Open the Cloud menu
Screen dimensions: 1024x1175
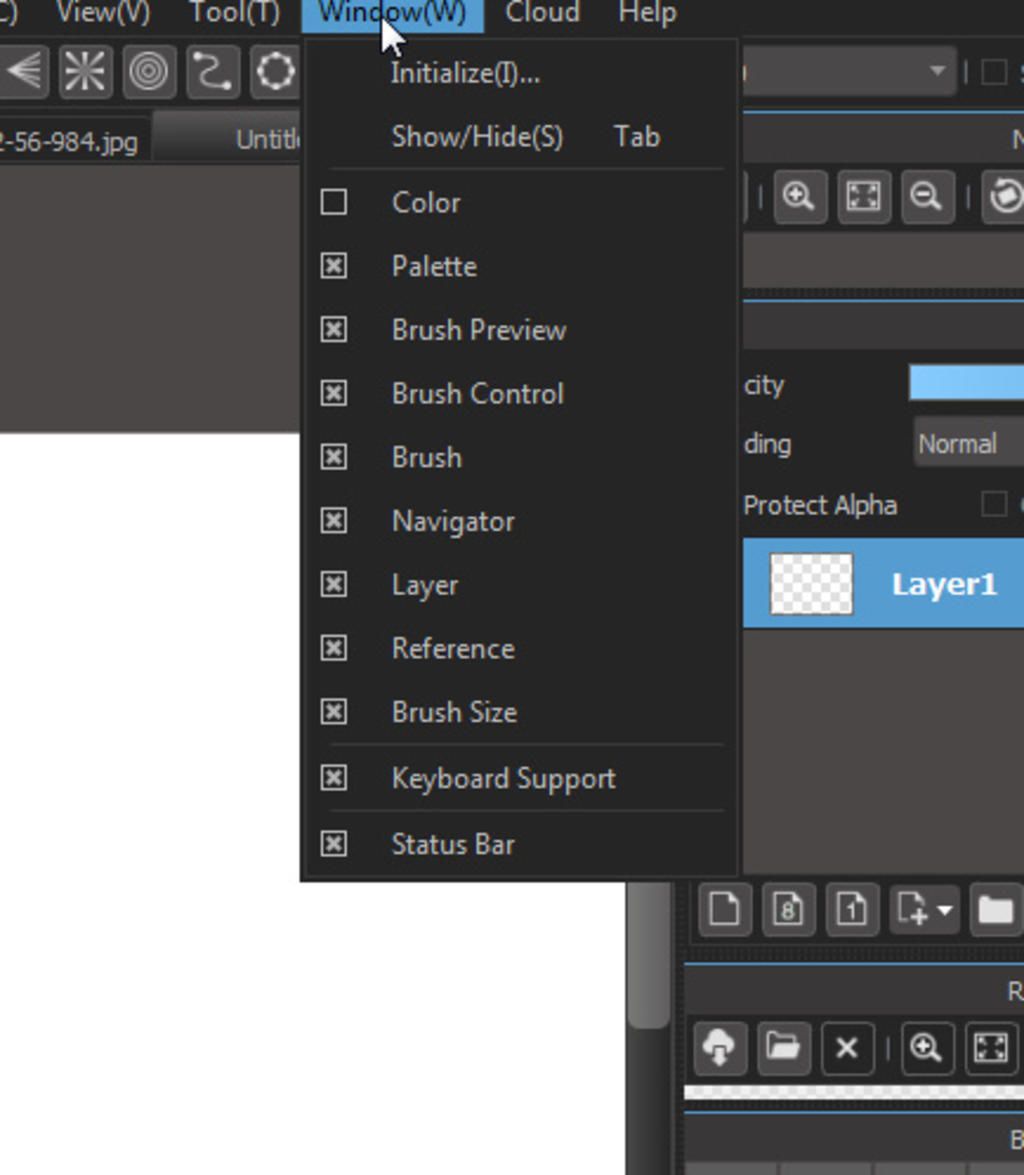tap(542, 13)
